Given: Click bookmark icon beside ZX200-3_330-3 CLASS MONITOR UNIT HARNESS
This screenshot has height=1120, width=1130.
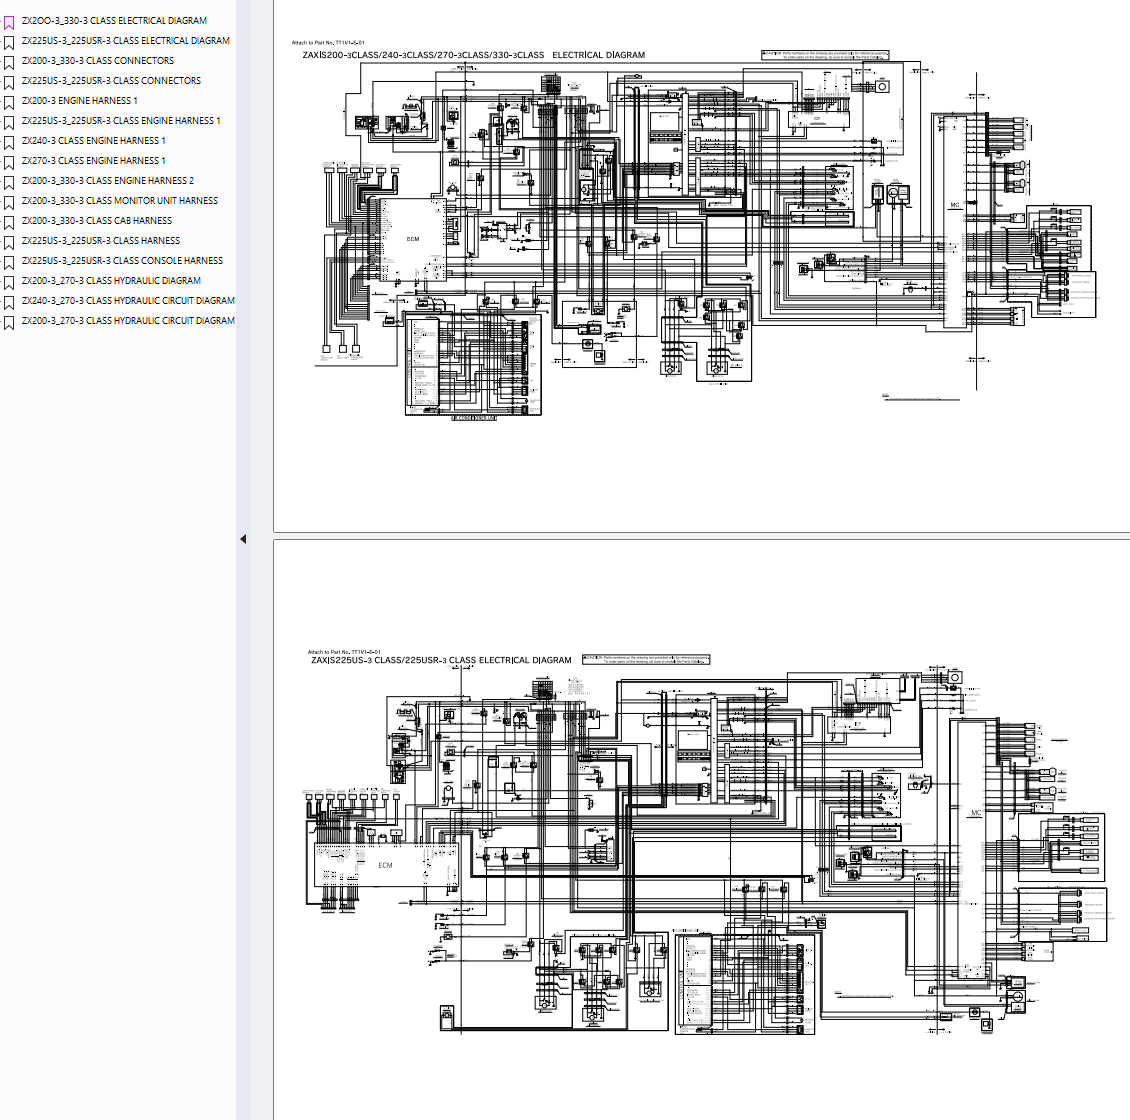Looking at the screenshot, I should coord(9,203).
